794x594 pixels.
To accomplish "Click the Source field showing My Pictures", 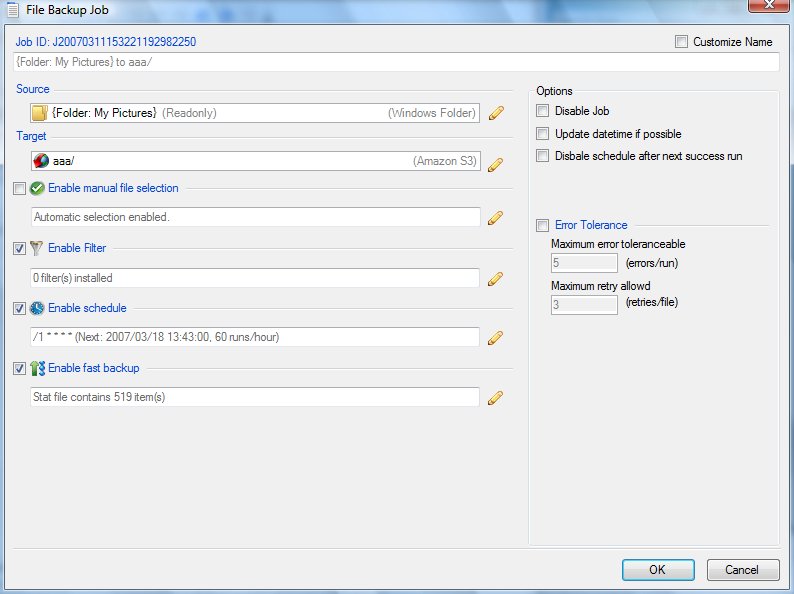I will pyautogui.click(x=255, y=113).
